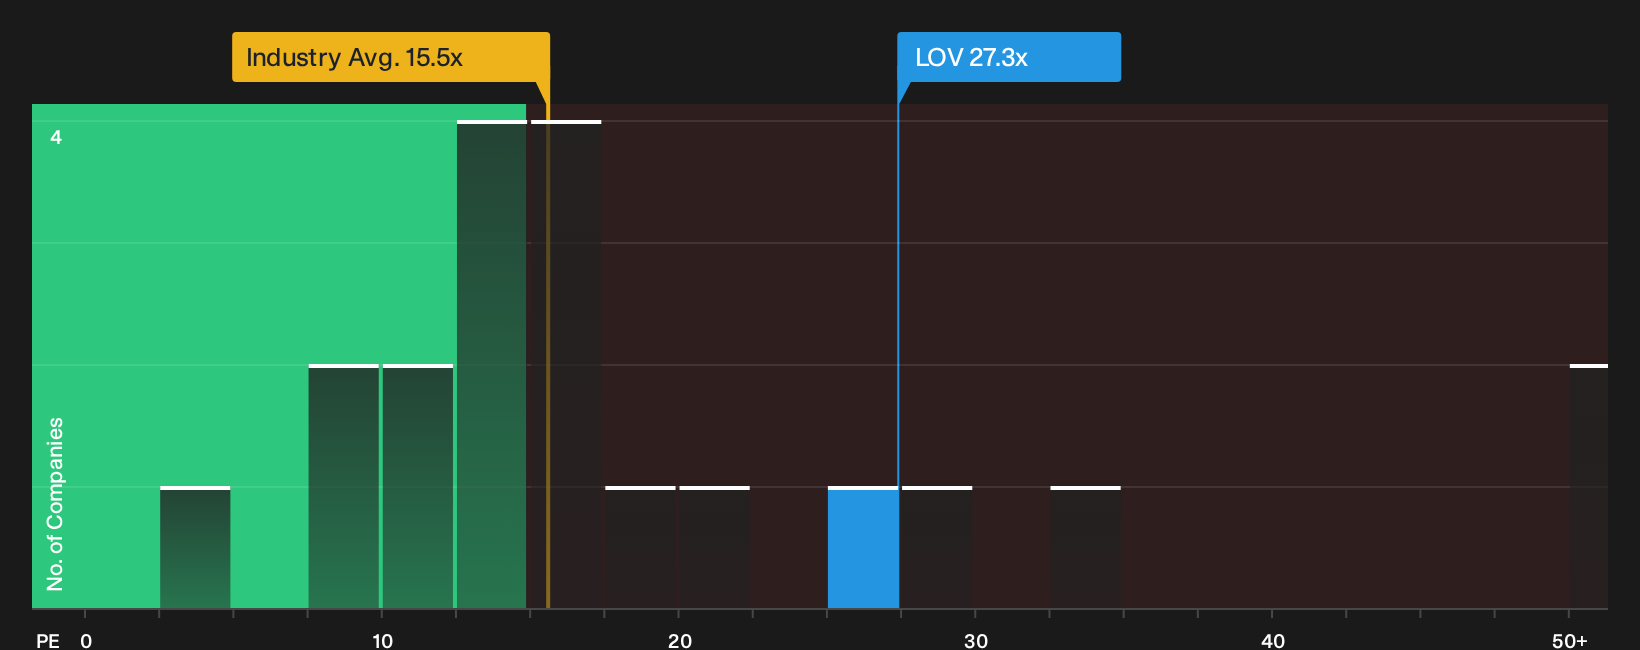Viewport: 1640px width, 650px height.
Task: Select the blue LOV highlighted bar
Action: coord(862,548)
